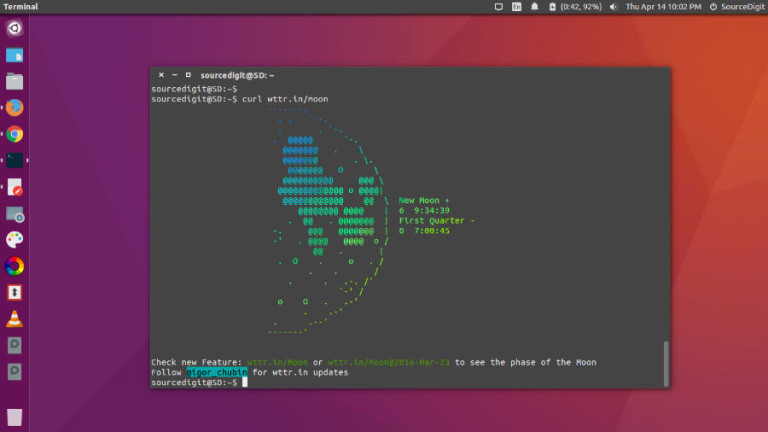Launch Google Chrome from the dock

[x=14, y=134]
